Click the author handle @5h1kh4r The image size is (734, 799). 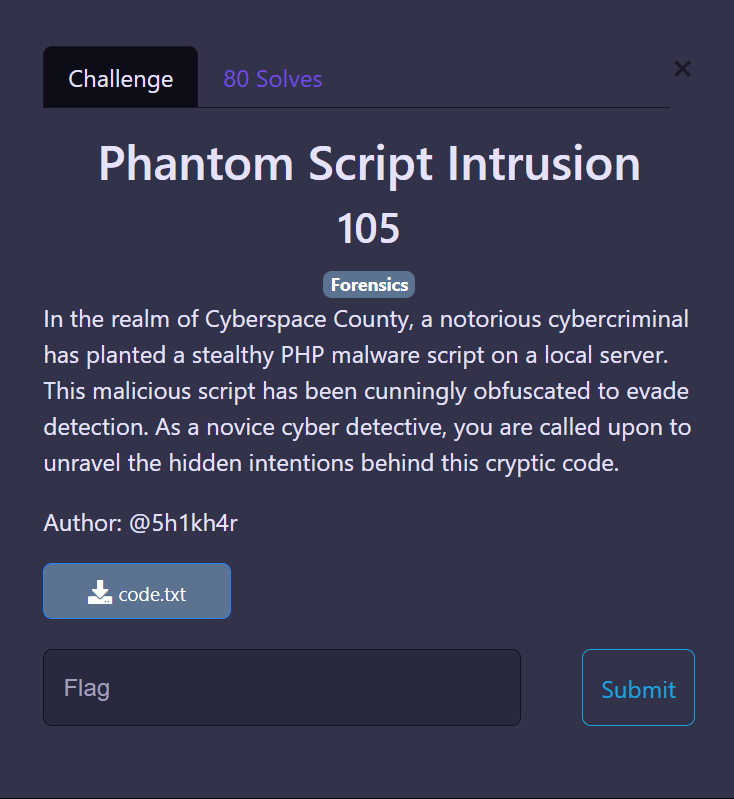point(184,523)
